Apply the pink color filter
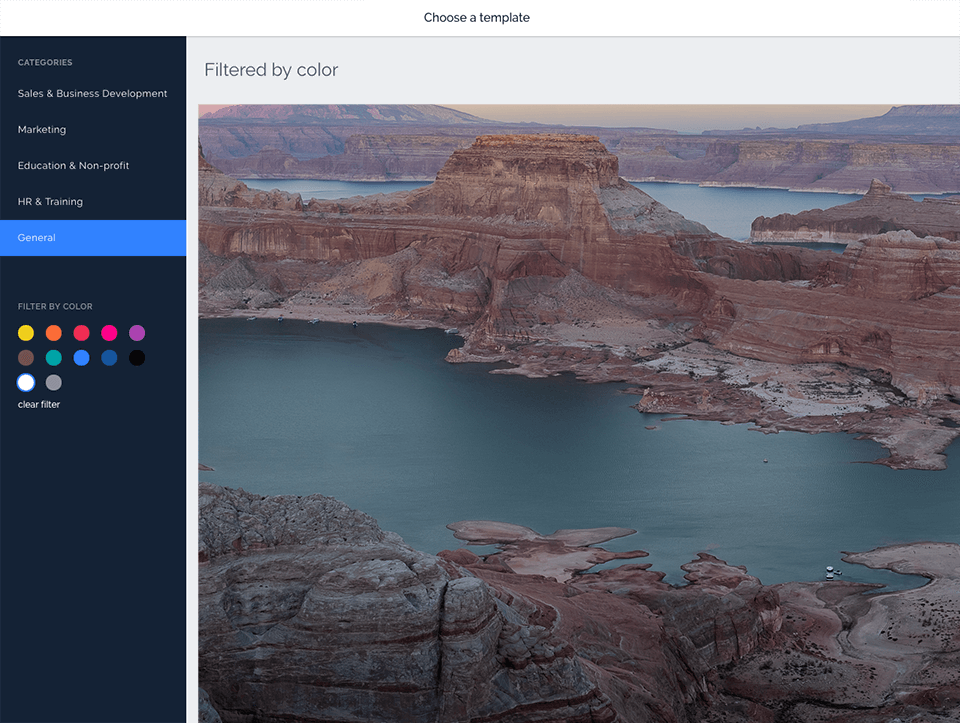 [109, 332]
